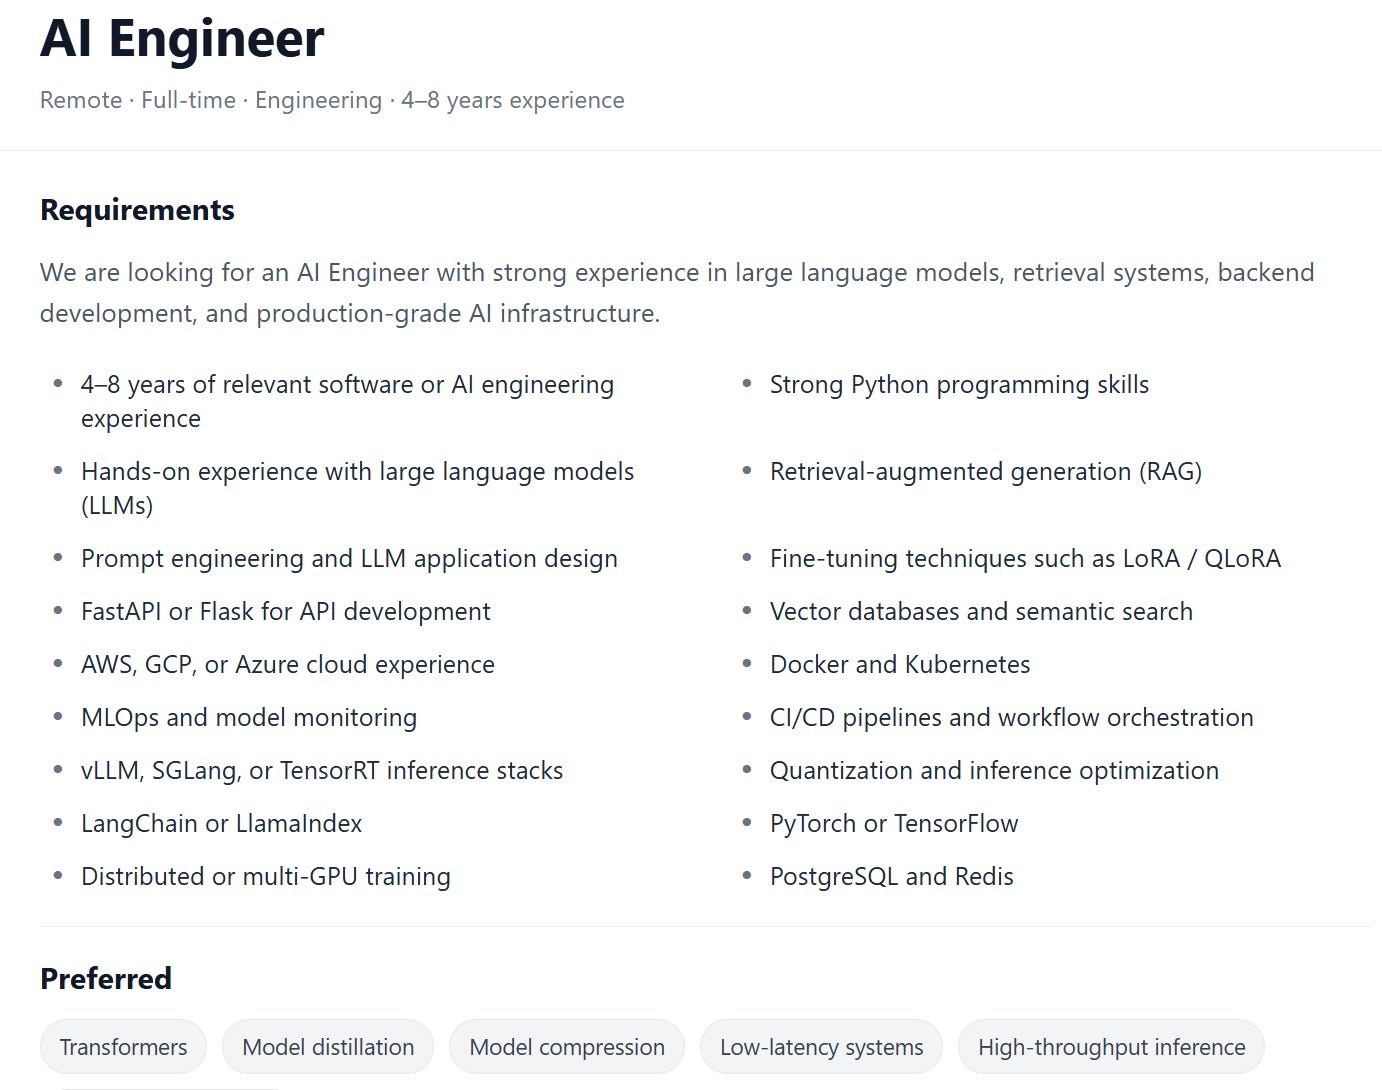
Task: Select the Docker and Kubernetes list item
Action: [x=900, y=664]
